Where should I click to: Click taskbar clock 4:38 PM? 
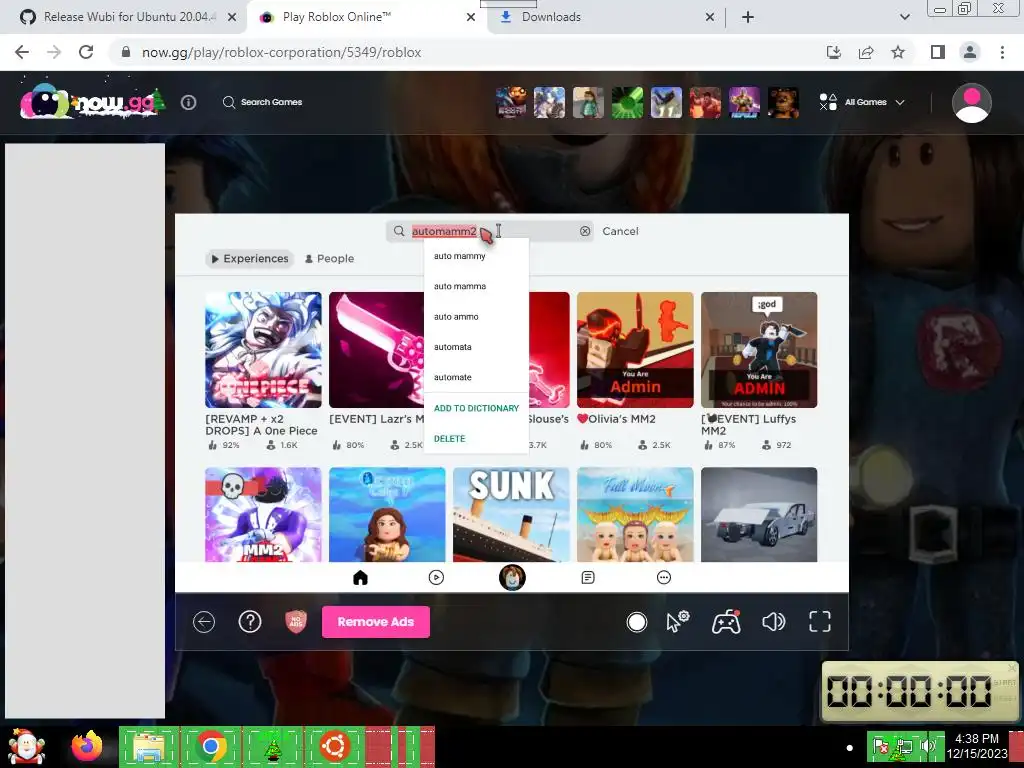977,746
